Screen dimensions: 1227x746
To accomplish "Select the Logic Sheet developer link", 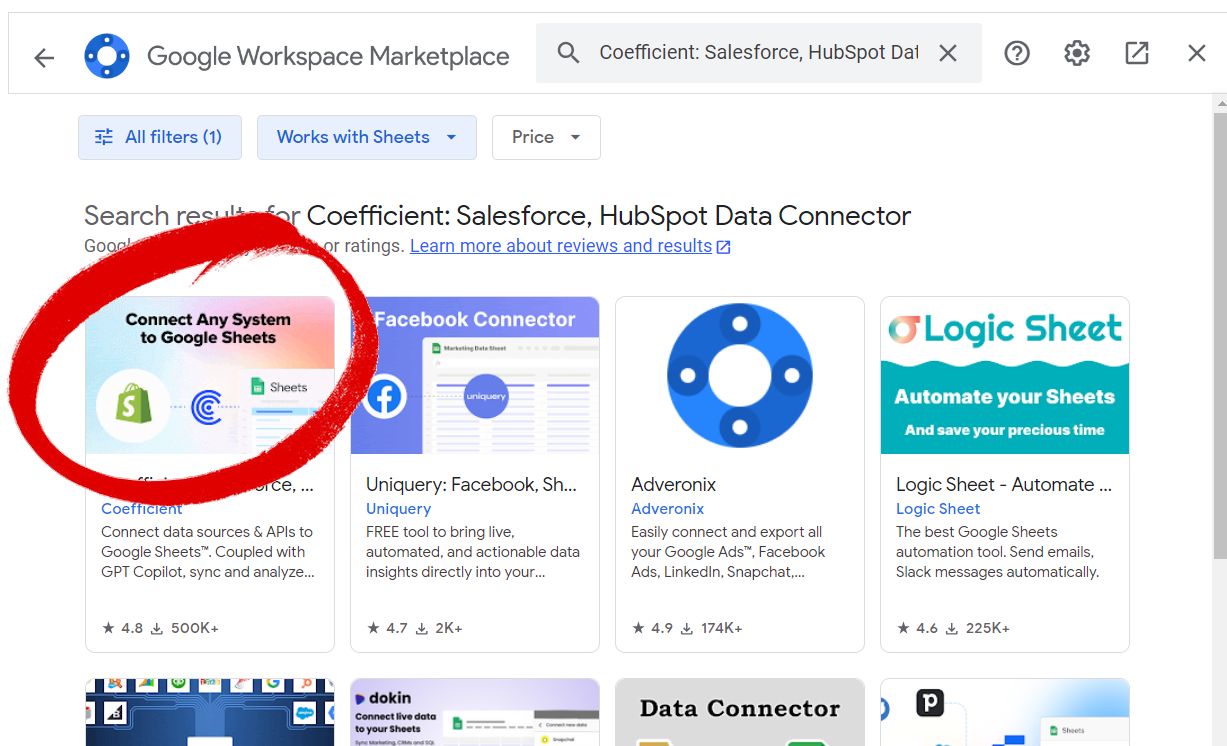I will 937,509.
